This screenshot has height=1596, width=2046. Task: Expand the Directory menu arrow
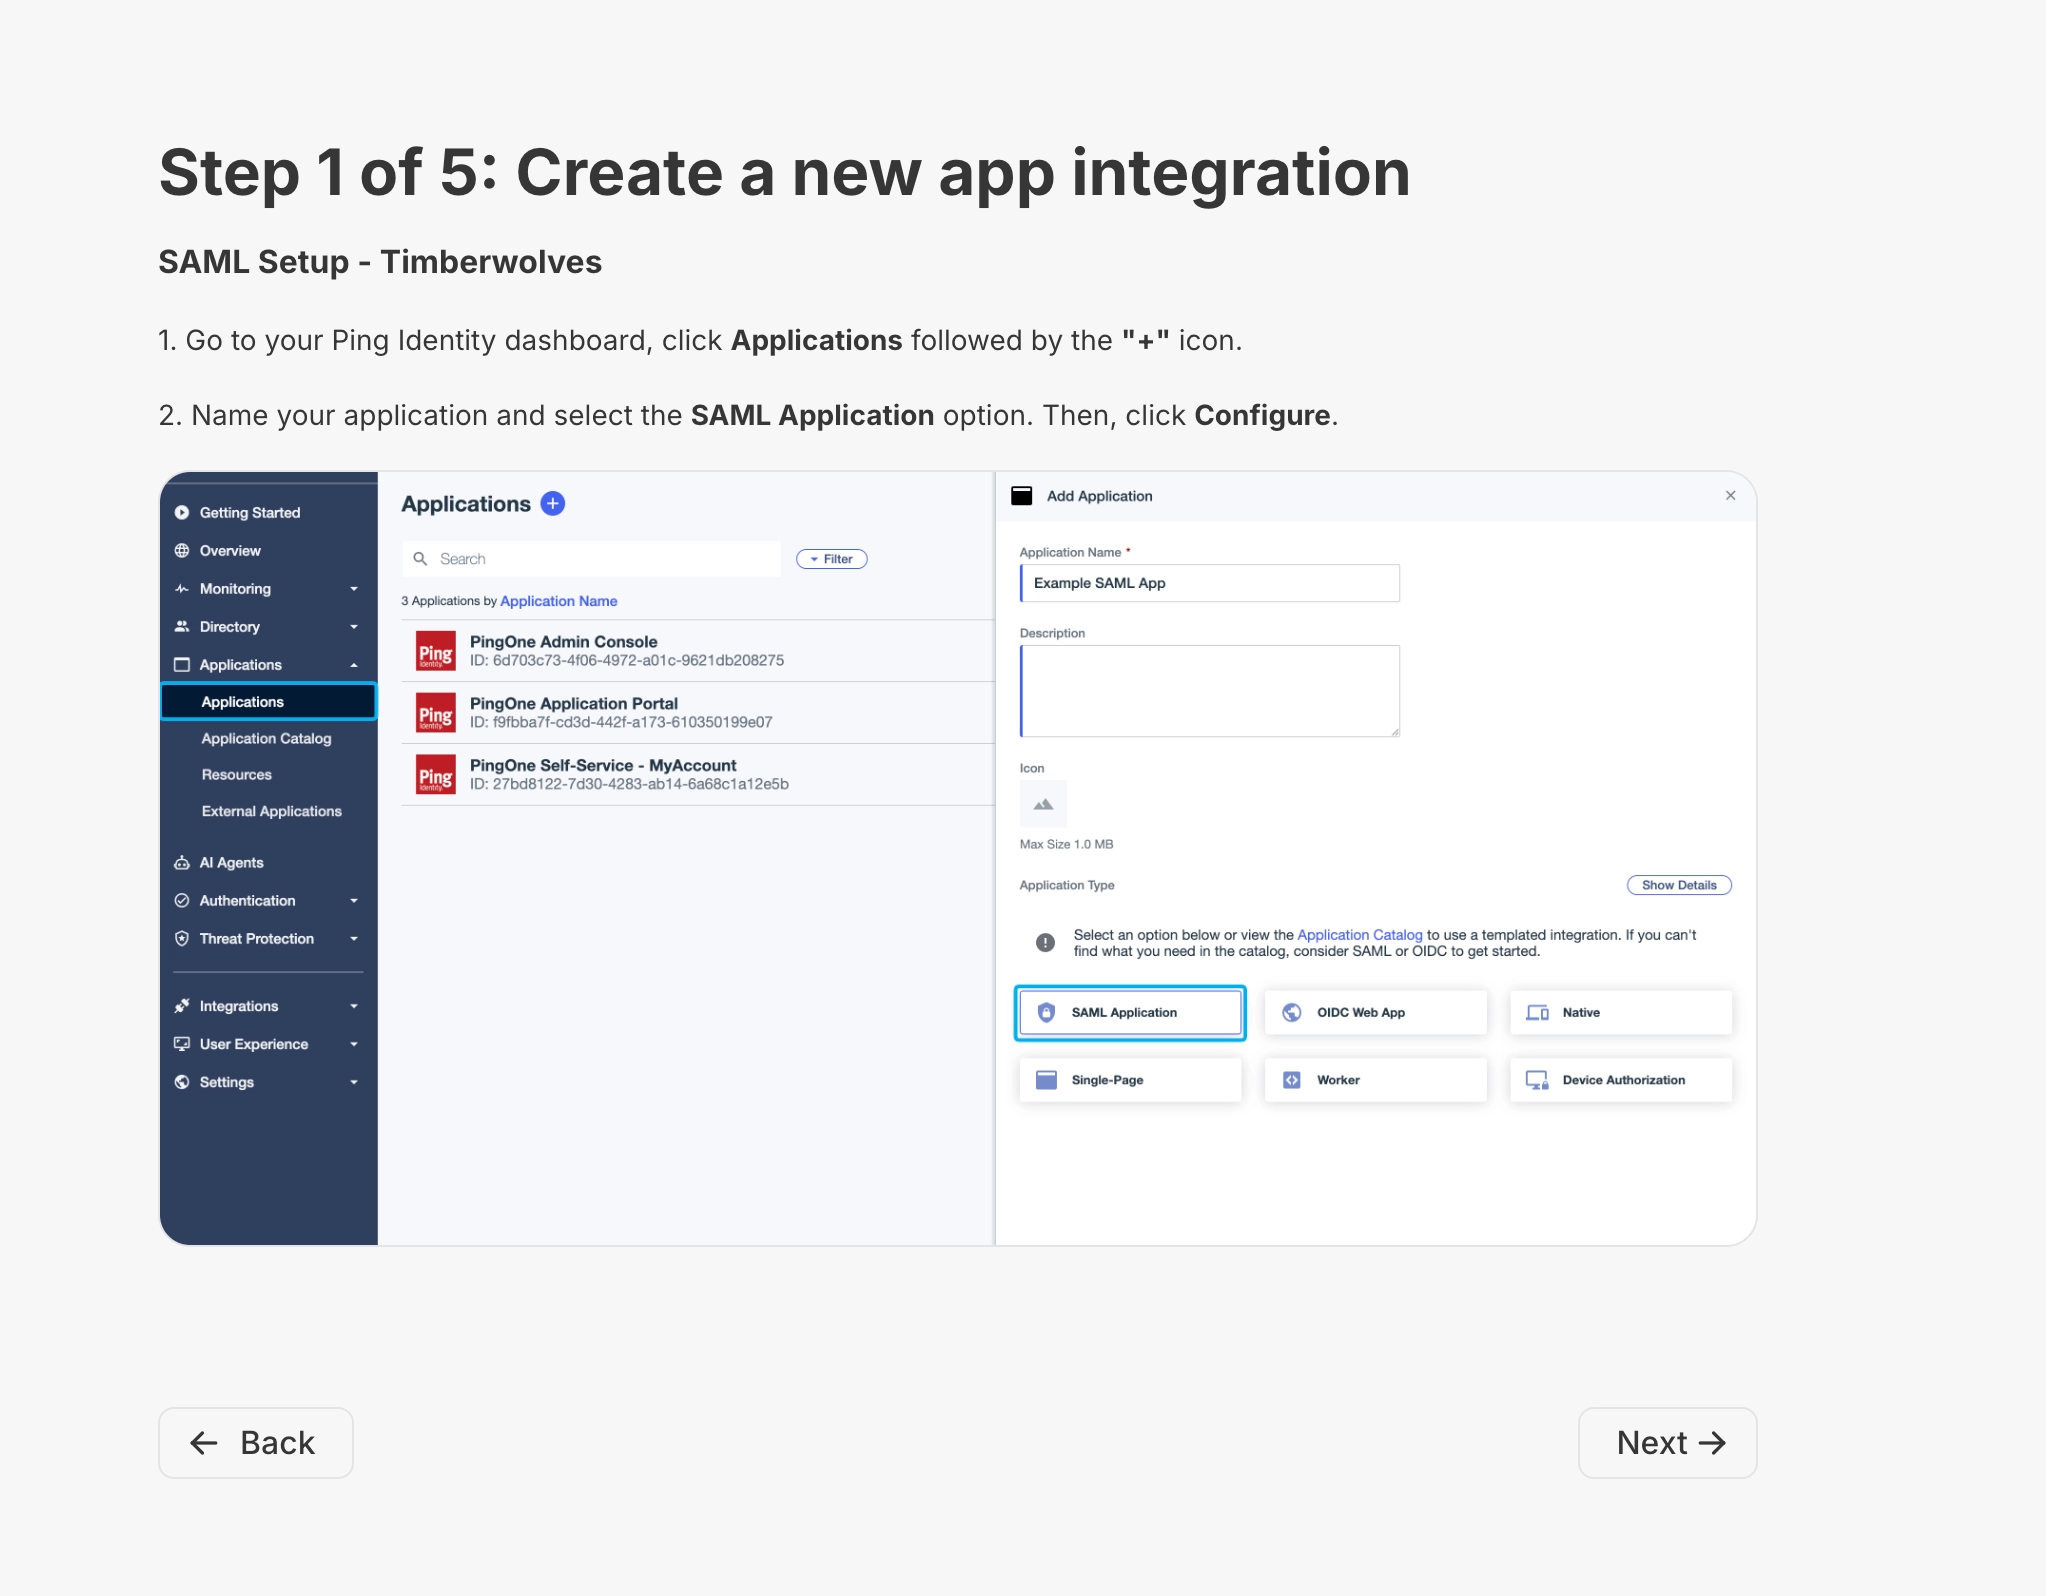click(x=354, y=627)
